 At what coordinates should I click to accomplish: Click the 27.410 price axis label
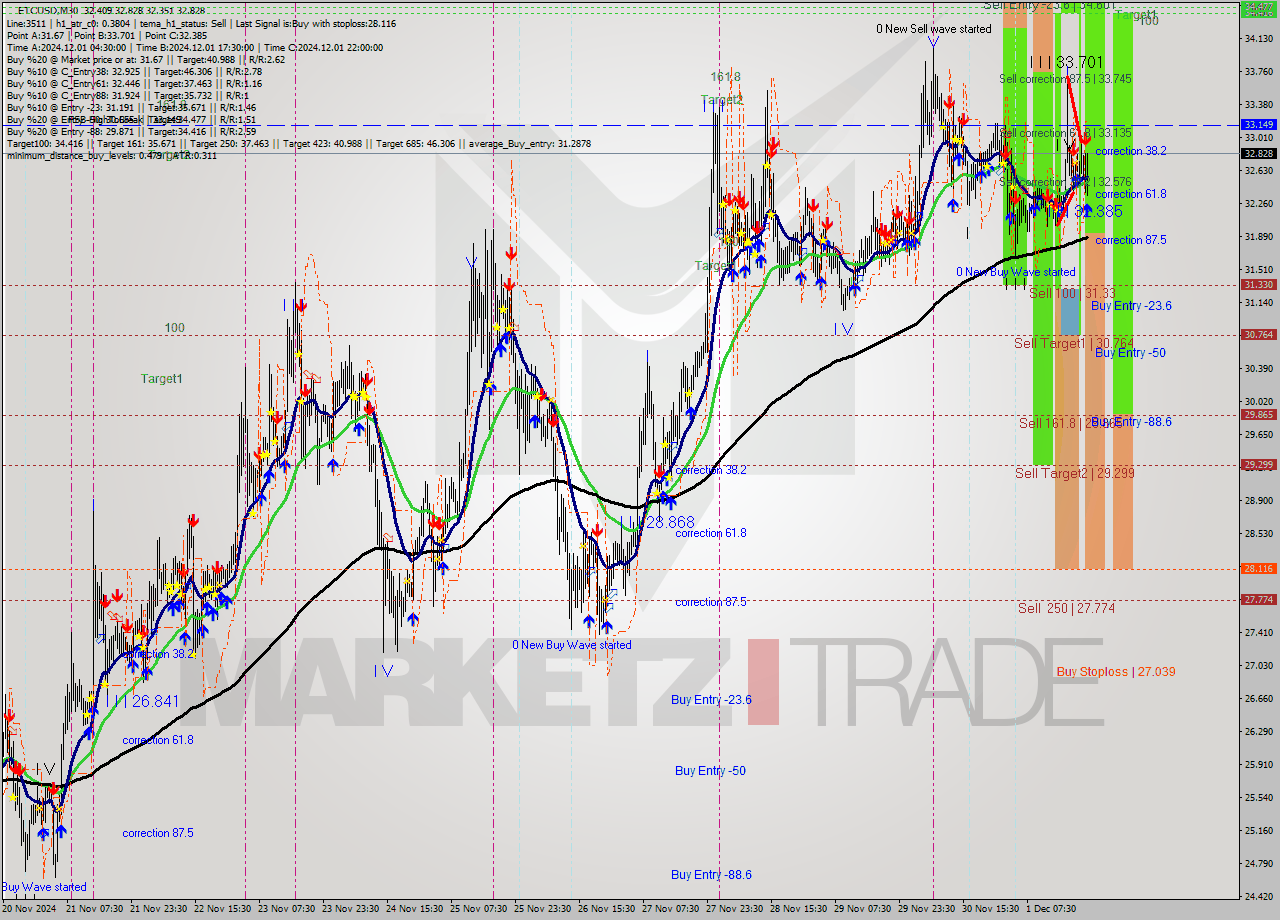1258,633
